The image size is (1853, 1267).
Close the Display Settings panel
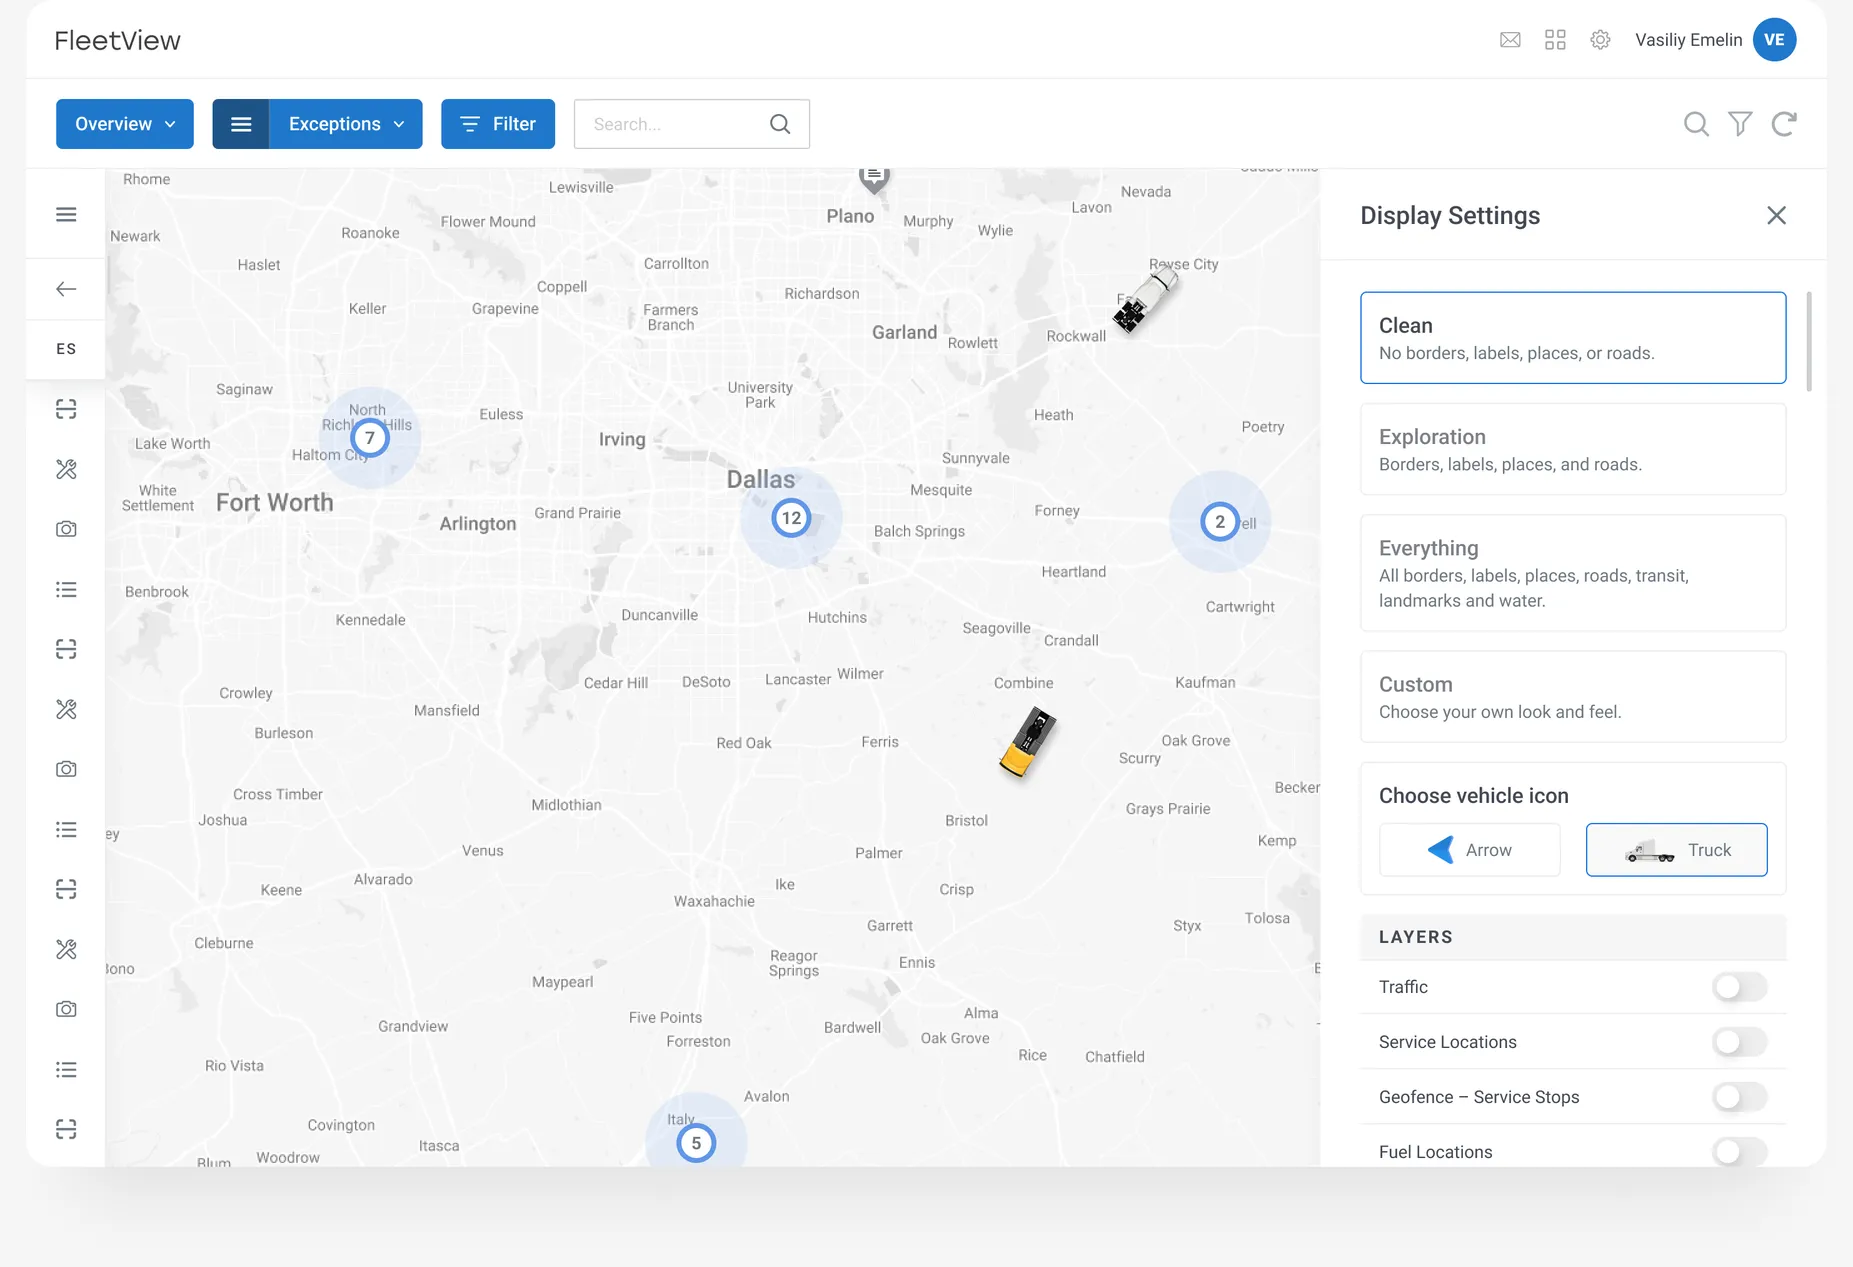1776,215
